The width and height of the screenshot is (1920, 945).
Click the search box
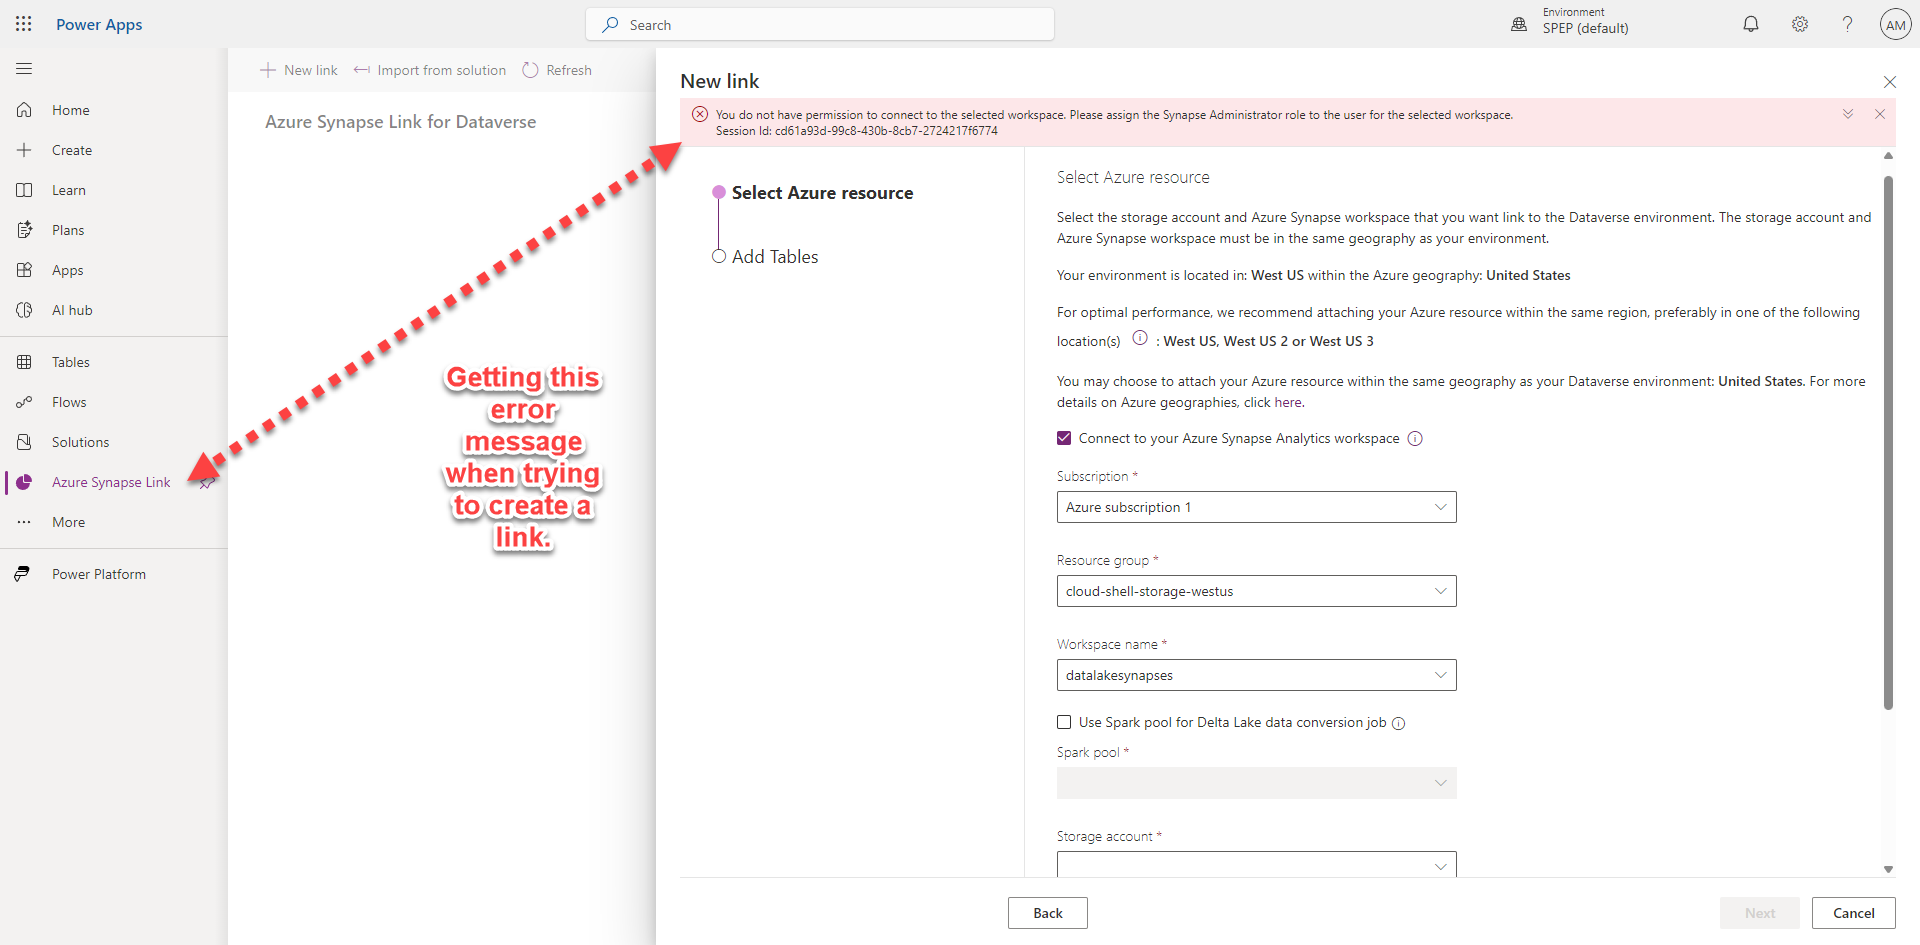[820, 24]
